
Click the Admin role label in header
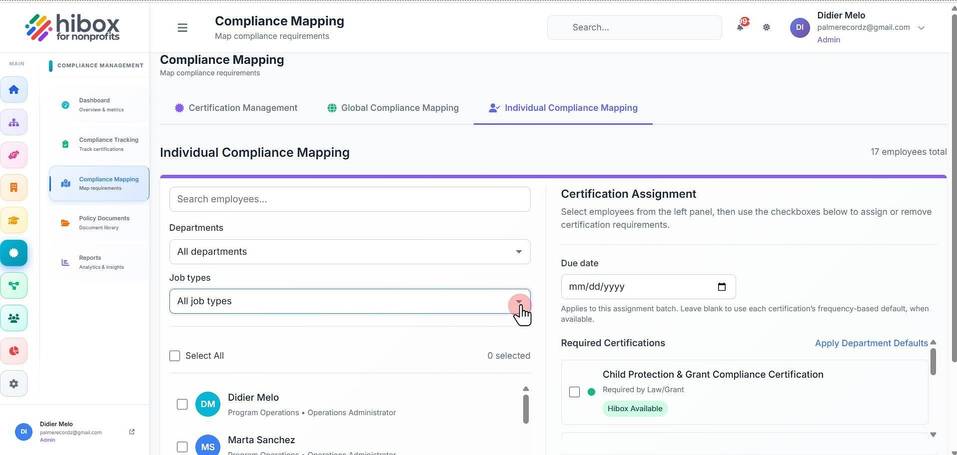(x=828, y=40)
